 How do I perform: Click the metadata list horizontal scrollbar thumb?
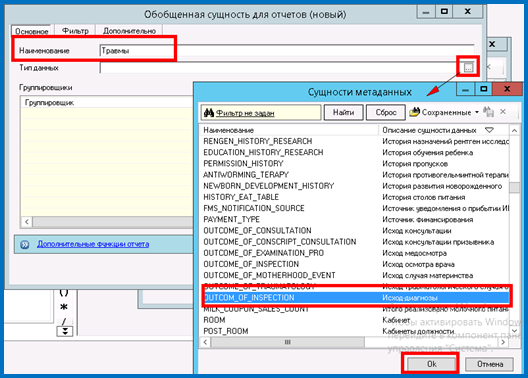(x=288, y=342)
